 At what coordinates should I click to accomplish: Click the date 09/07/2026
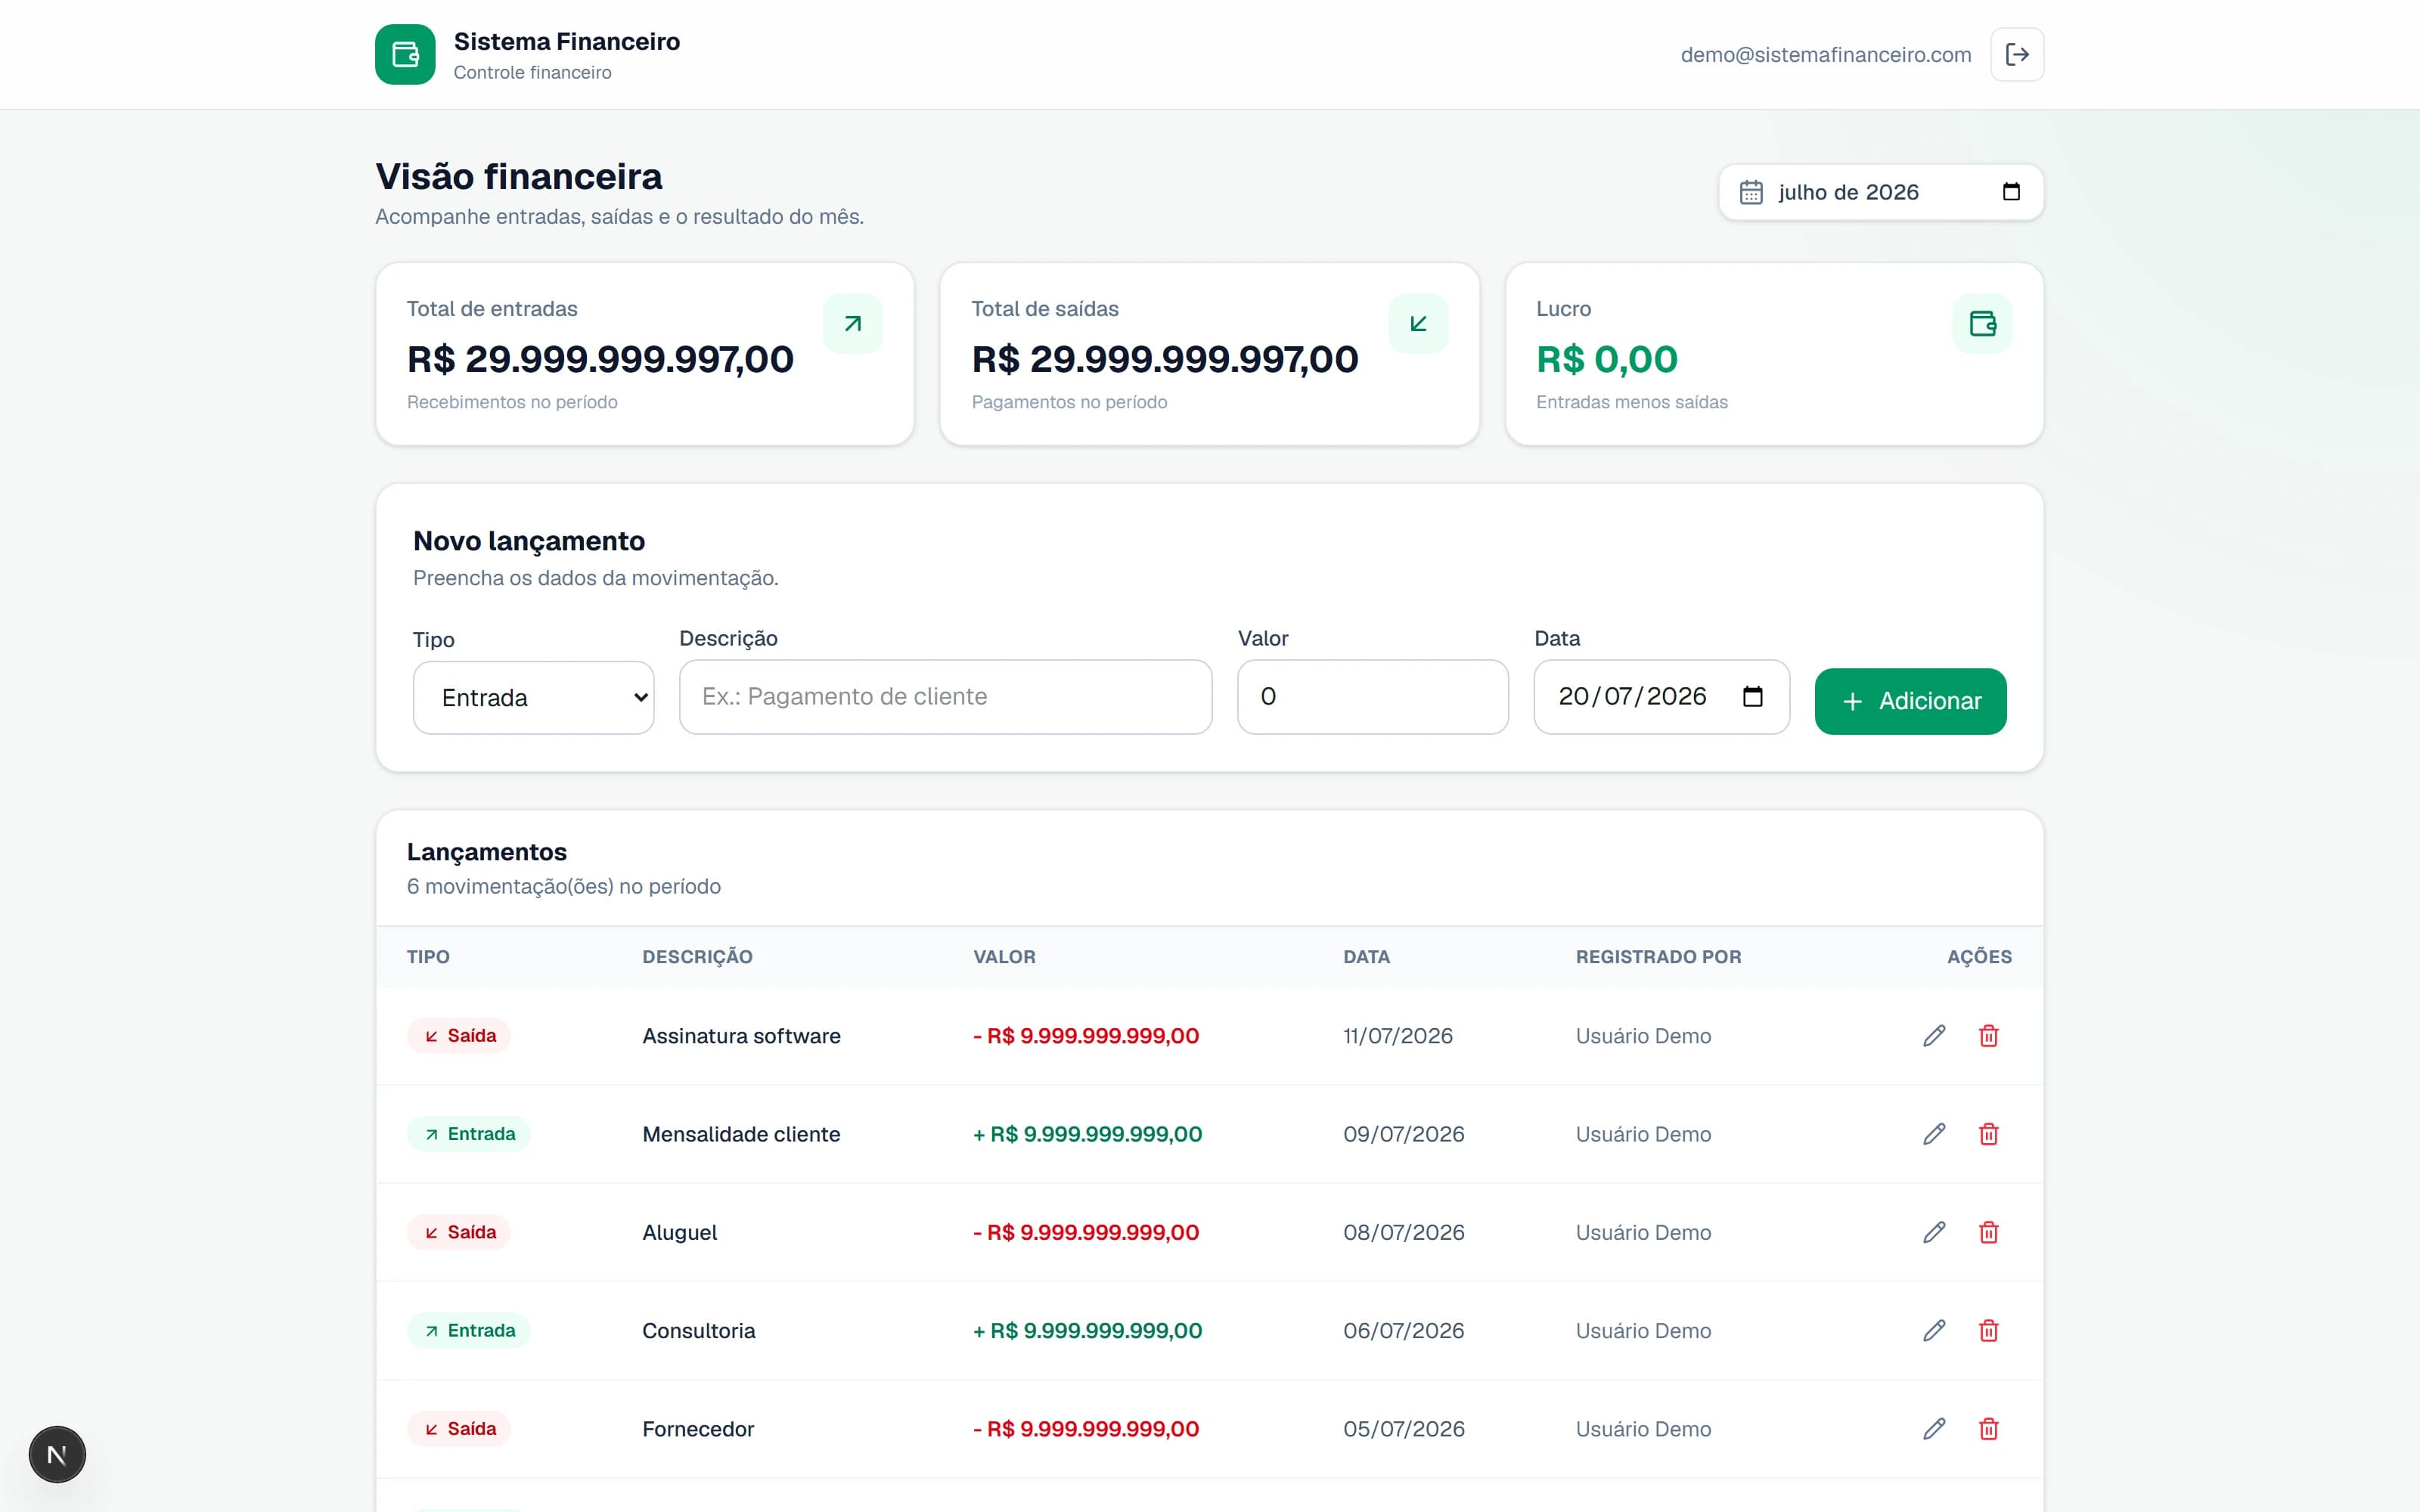pyautogui.click(x=1403, y=1134)
